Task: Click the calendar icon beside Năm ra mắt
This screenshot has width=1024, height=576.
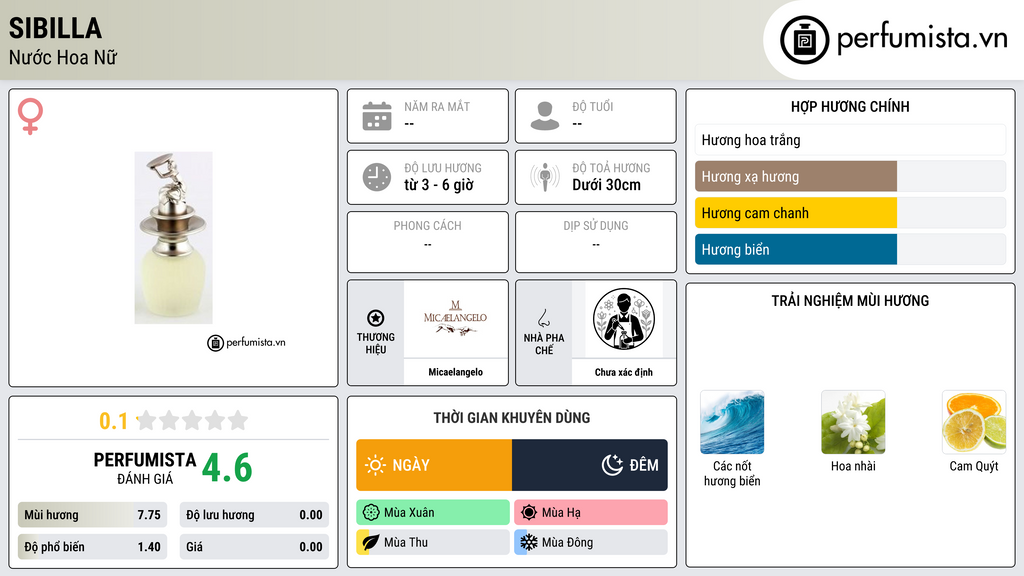Action: (x=377, y=116)
